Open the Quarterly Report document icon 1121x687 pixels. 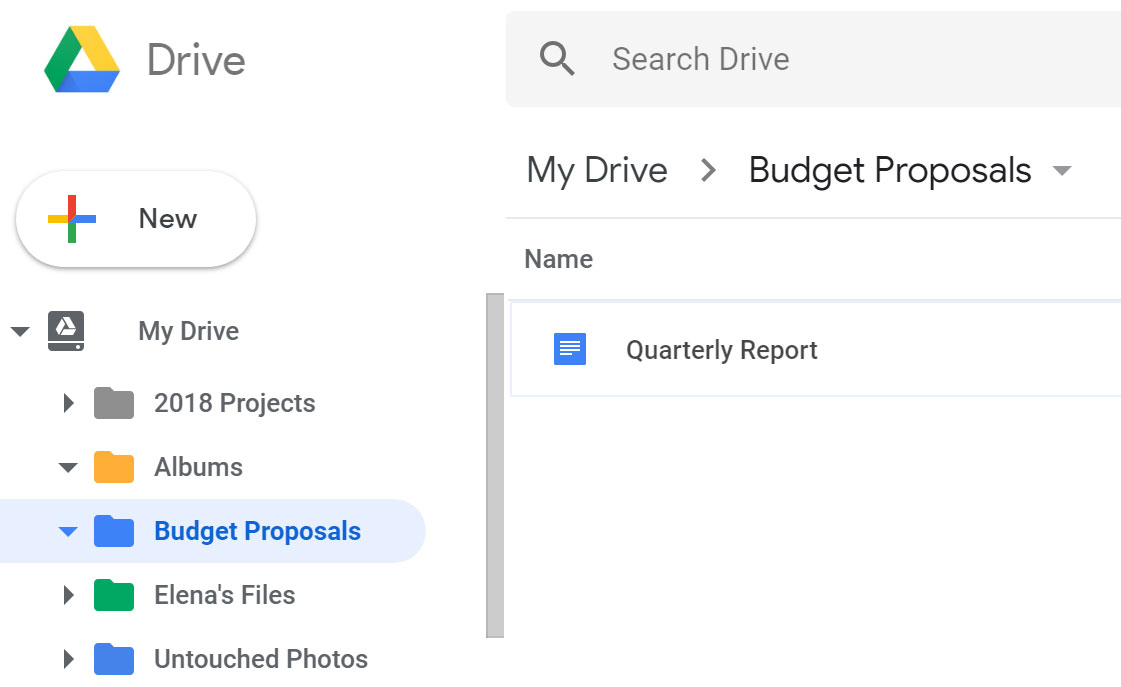point(569,349)
